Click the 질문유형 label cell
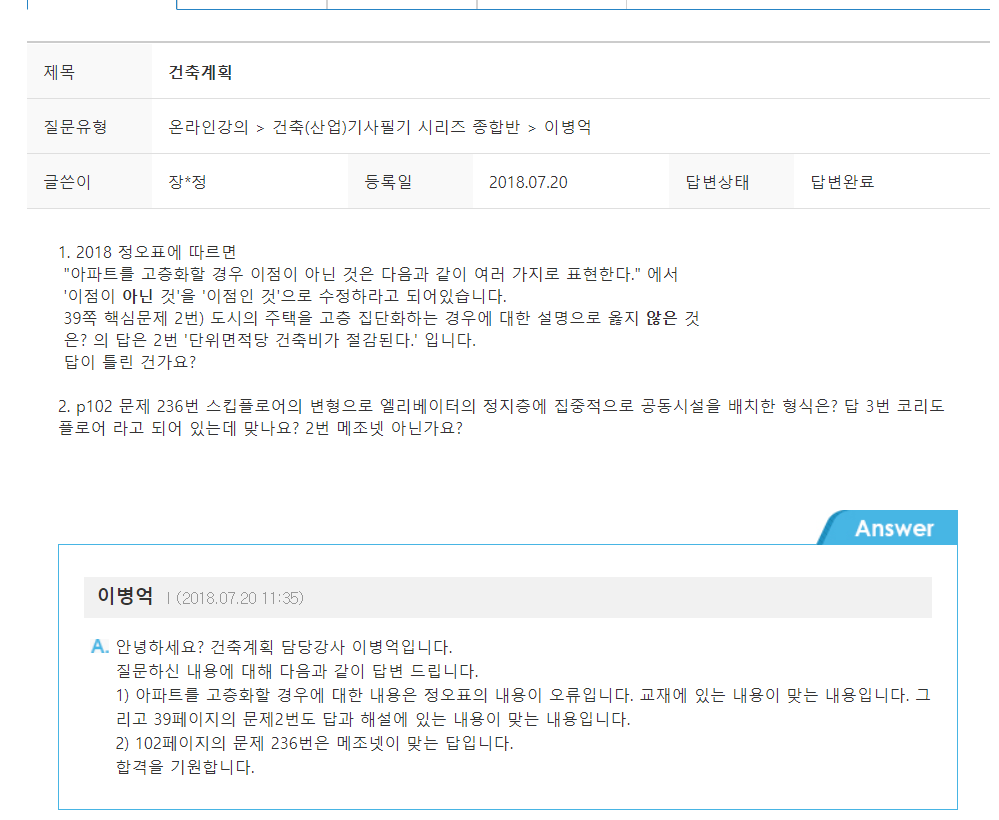999x820 pixels. pos(89,127)
